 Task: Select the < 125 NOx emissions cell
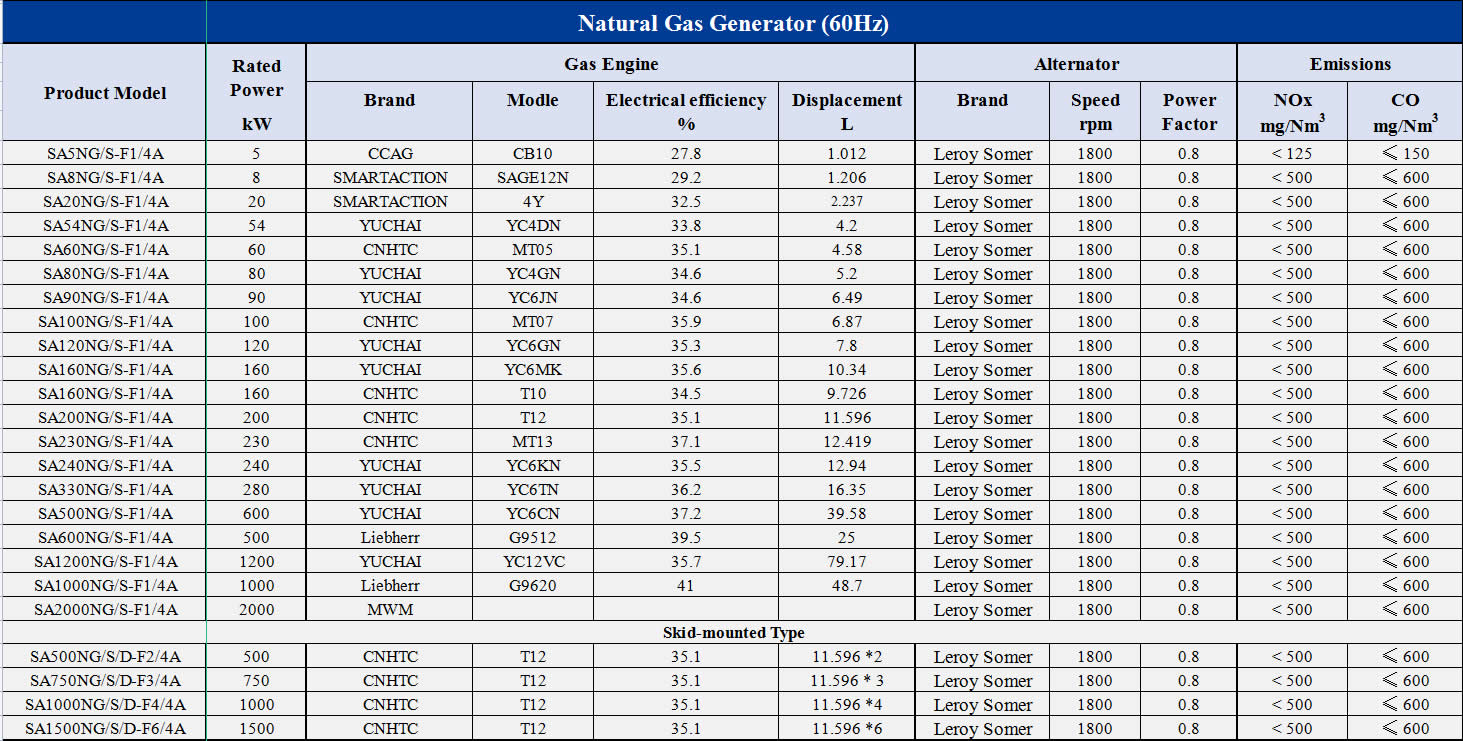(1292, 154)
